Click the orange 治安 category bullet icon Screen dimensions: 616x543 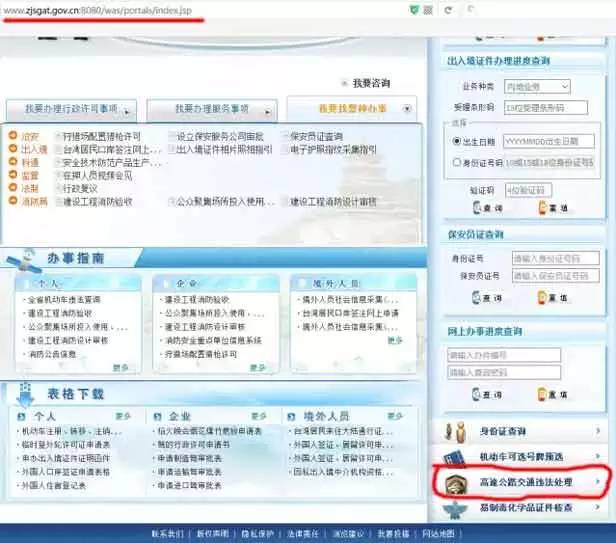pos(12,137)
